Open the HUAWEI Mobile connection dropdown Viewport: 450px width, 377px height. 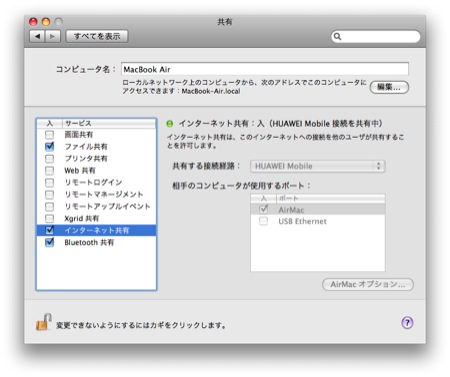click(318, 166)
